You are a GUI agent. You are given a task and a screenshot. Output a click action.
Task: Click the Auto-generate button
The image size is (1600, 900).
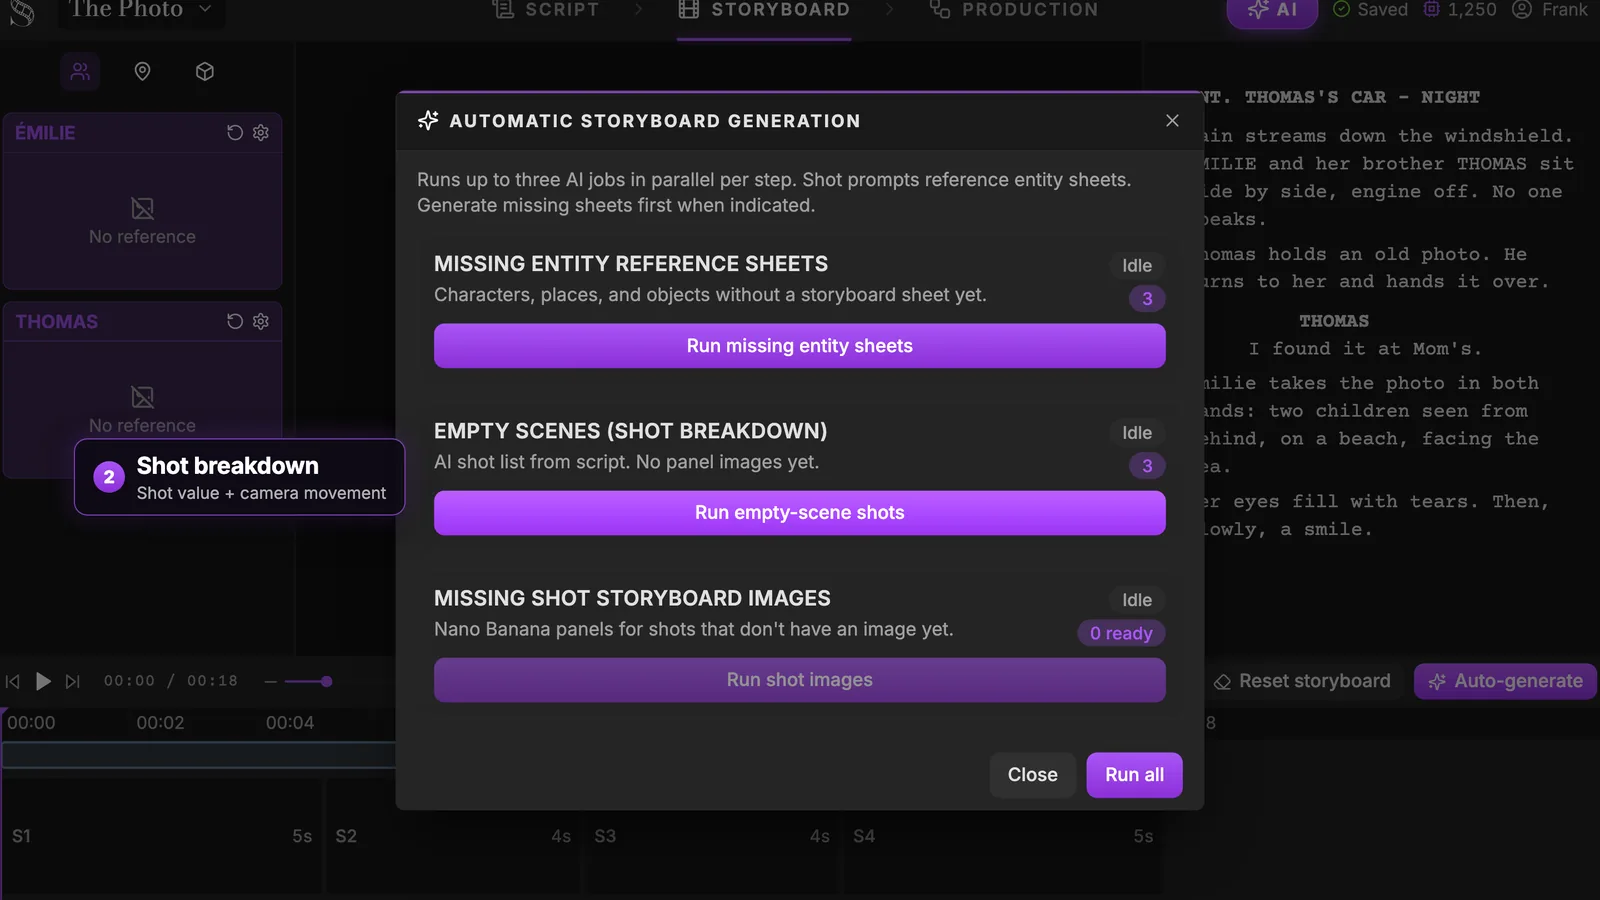(x=1505, y=681)
